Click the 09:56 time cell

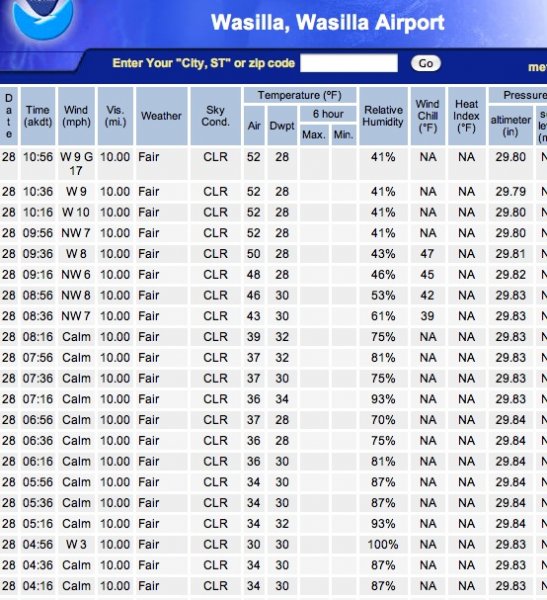(38, 233)
